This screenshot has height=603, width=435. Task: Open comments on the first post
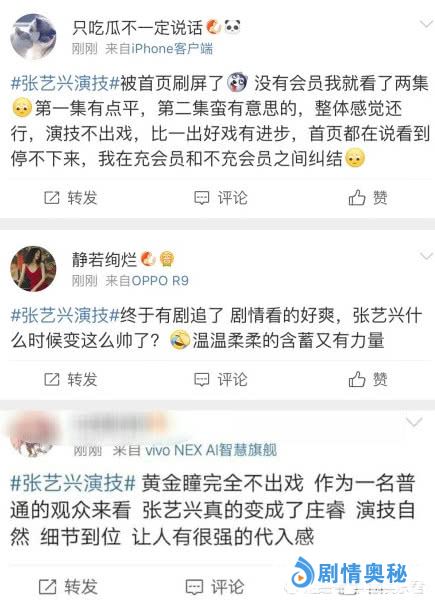coord(202,198)
